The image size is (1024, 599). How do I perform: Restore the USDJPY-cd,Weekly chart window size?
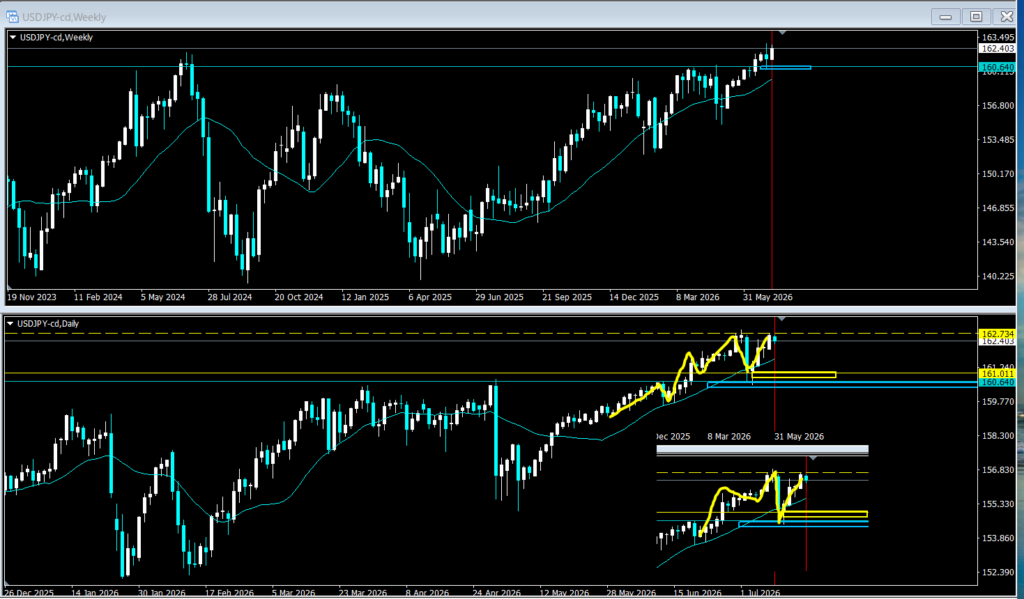coord(976,17)
